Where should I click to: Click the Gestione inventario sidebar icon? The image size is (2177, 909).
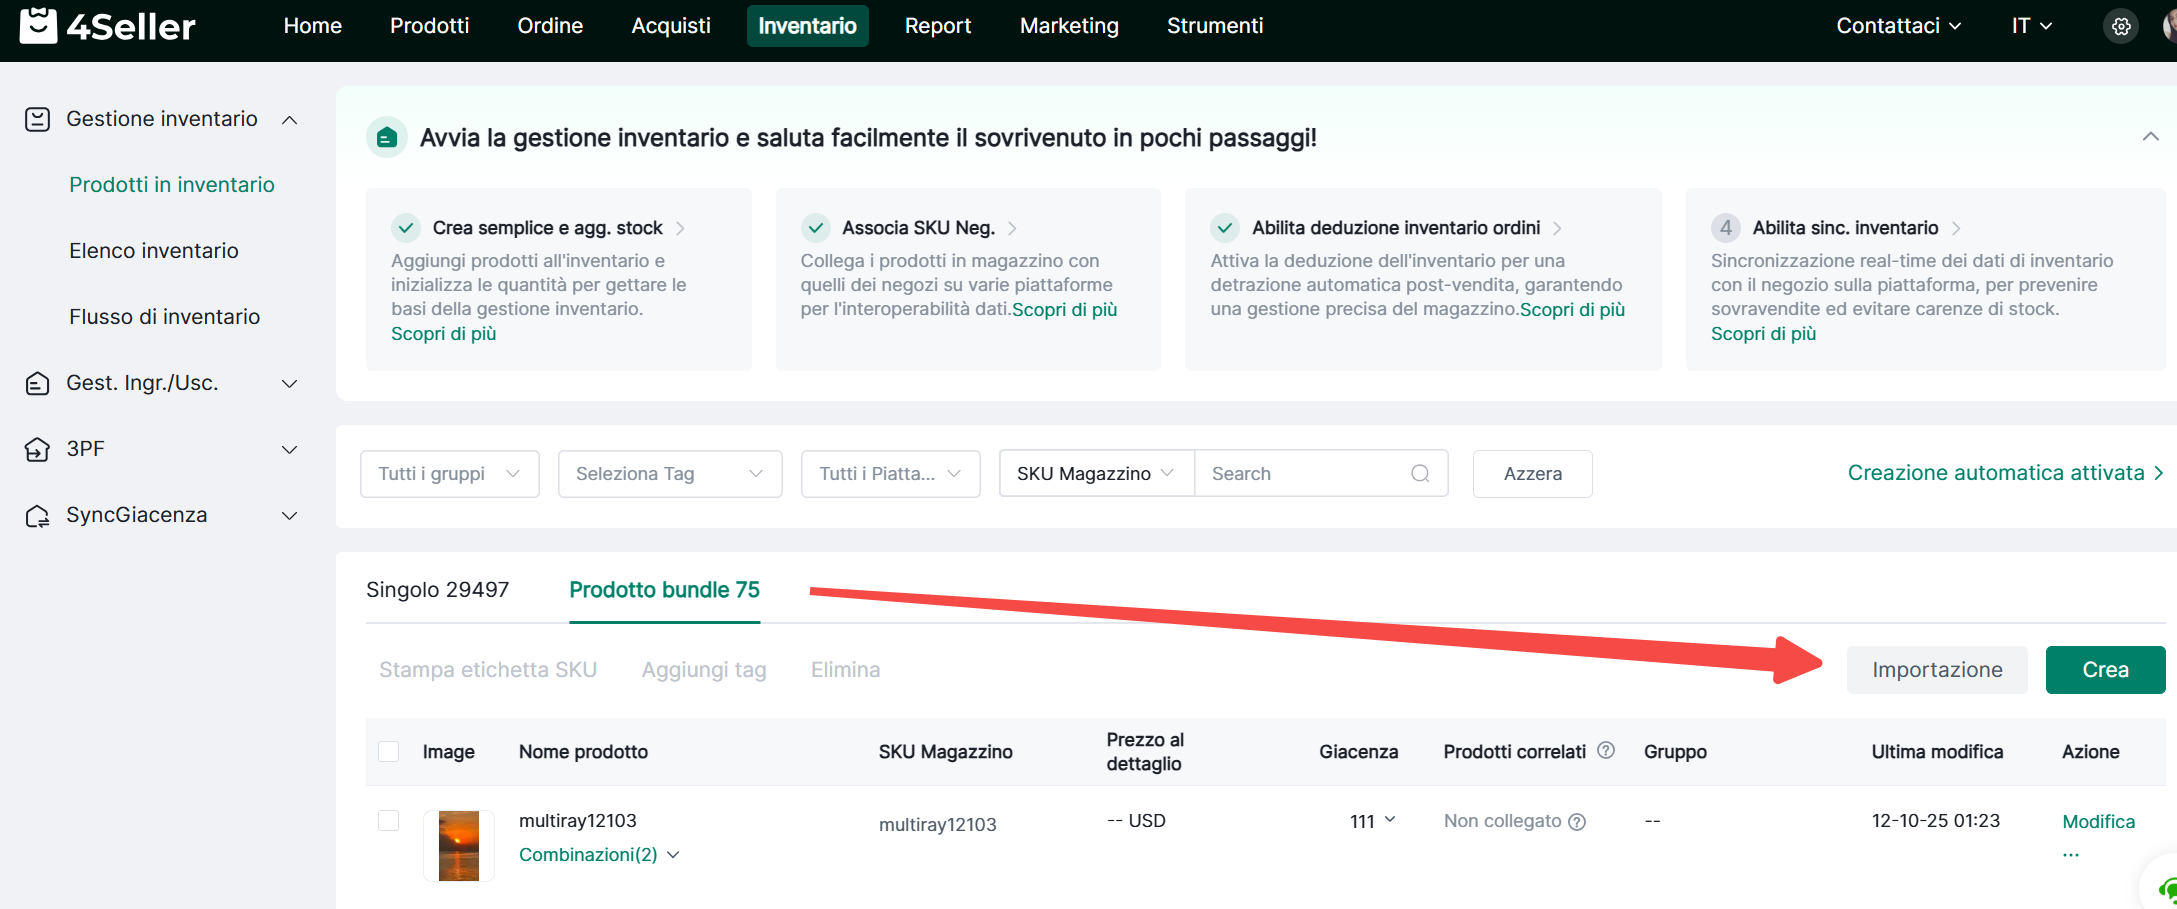pos(37,120)
